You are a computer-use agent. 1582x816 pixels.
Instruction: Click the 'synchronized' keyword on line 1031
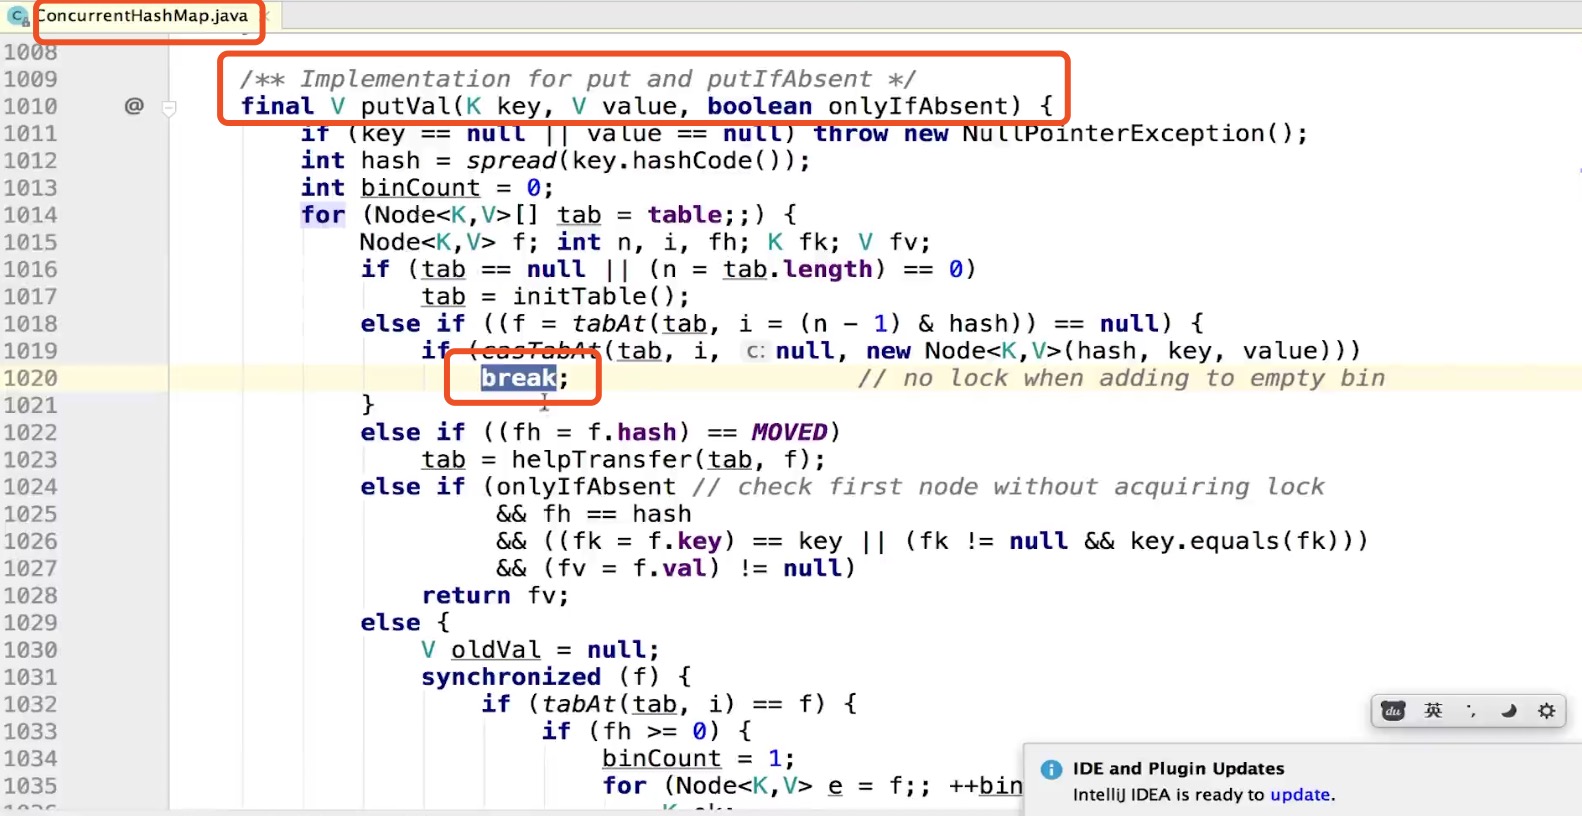click(x=511, y=677)
